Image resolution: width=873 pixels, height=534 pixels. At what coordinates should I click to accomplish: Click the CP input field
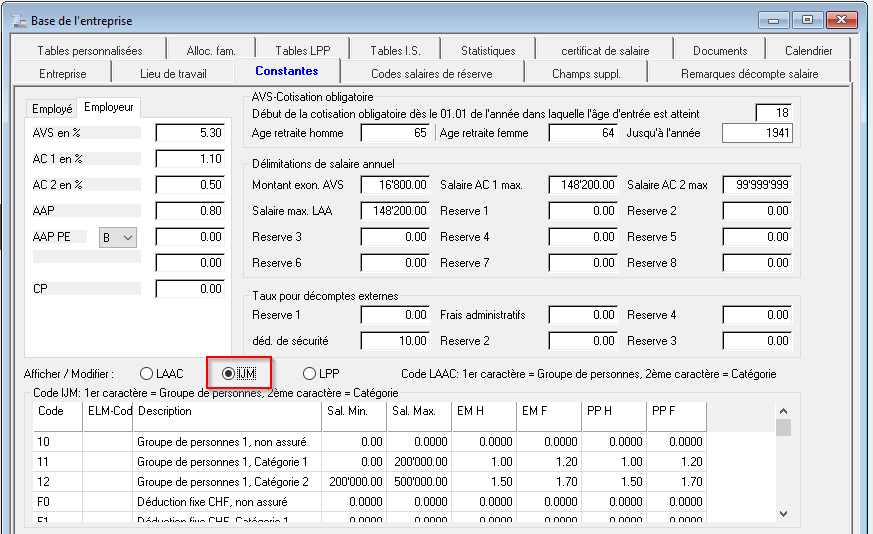point(190,289)
